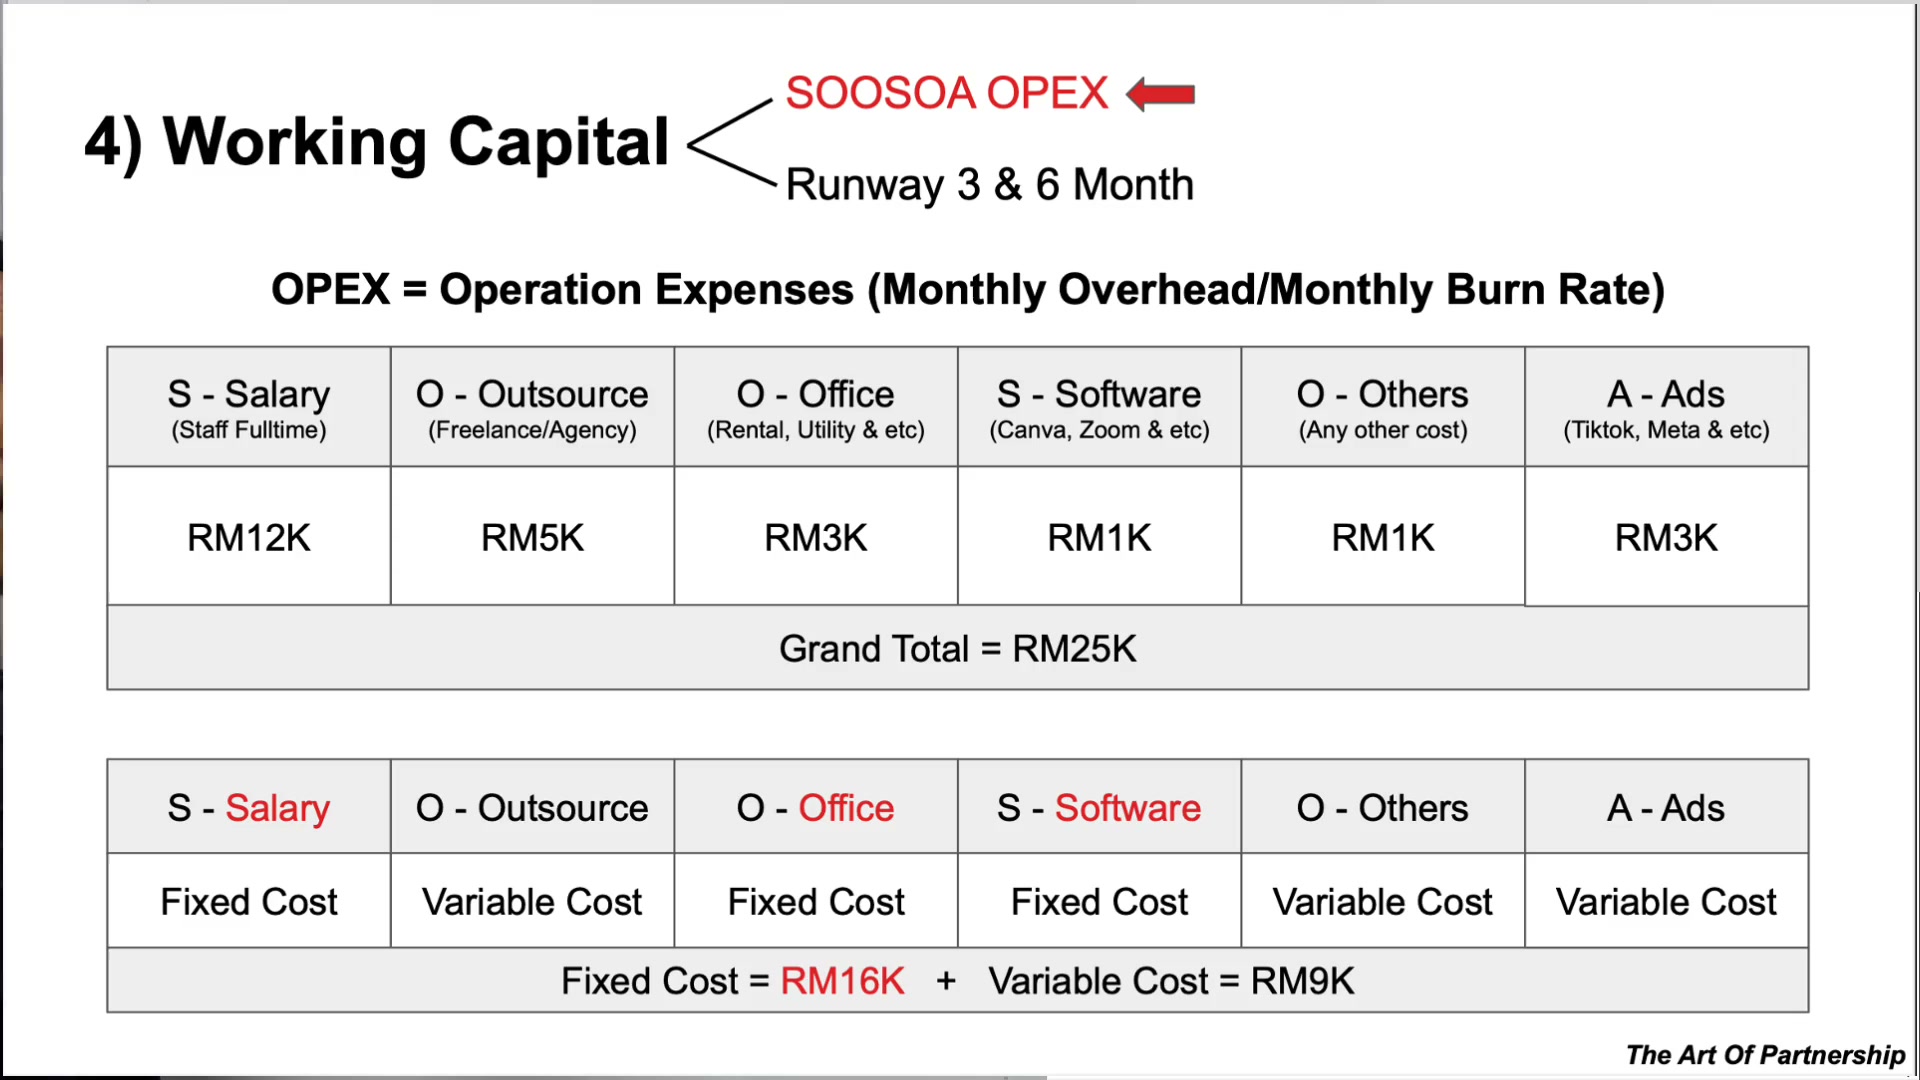Click 'O - Others' header in second table

point(1383,808)
